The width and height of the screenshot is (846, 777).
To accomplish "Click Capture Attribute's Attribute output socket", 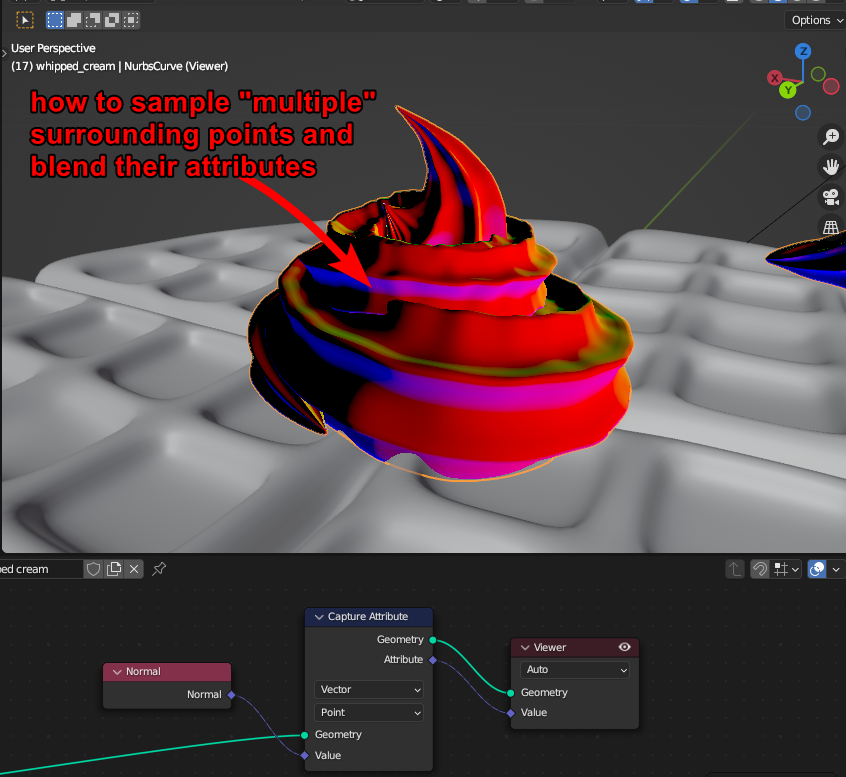I will coord(433,660).
